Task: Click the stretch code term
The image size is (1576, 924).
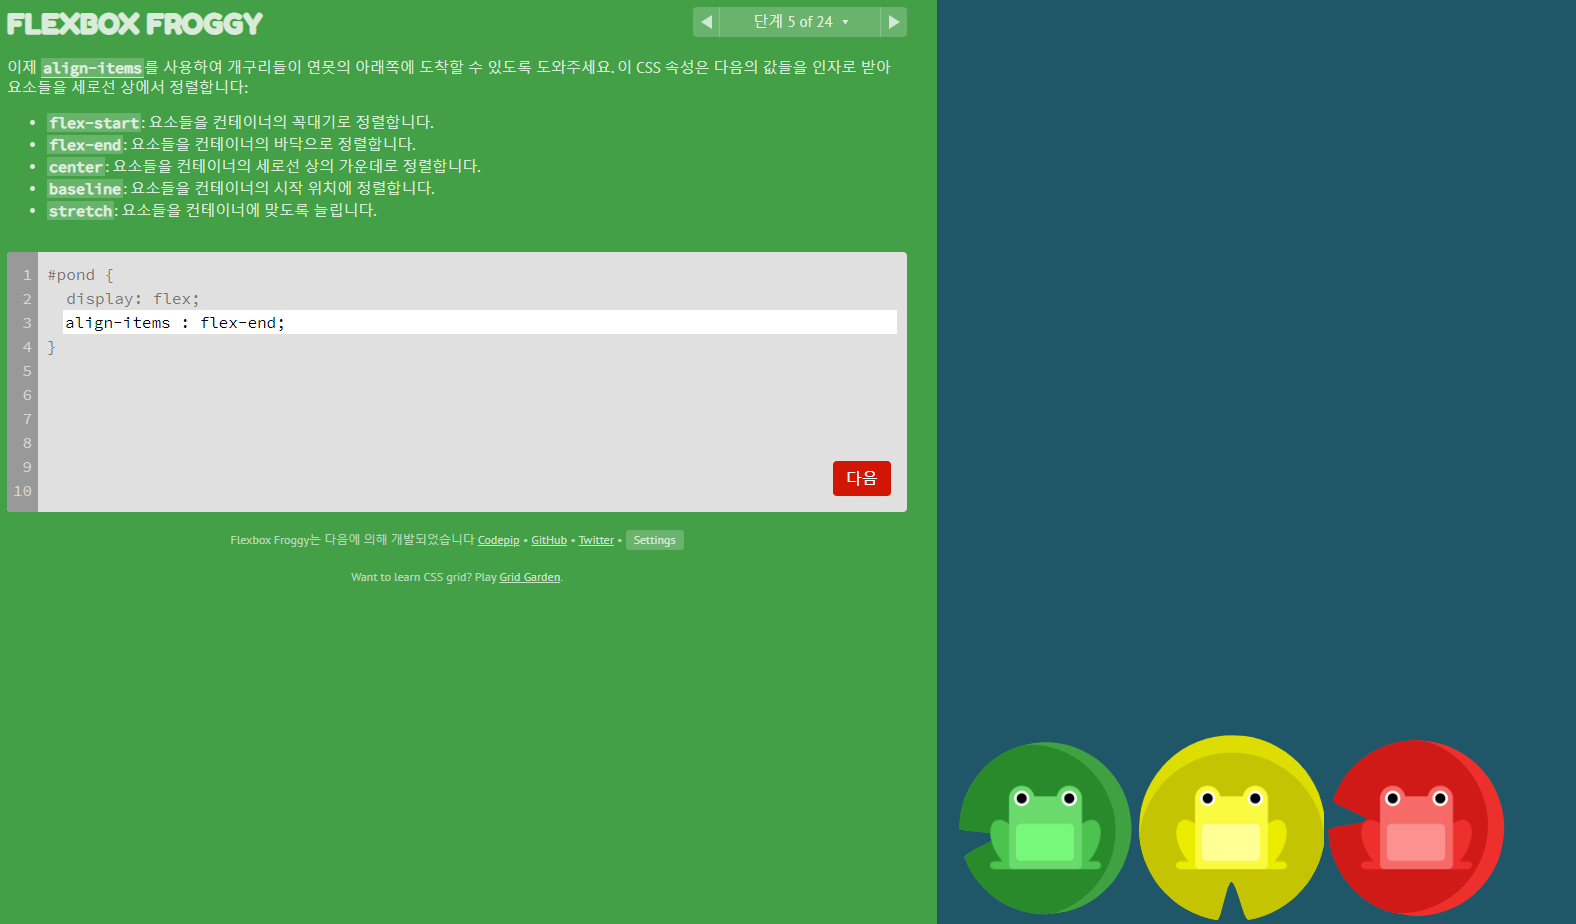Action: pyautogui.click(x=81, y=211)
